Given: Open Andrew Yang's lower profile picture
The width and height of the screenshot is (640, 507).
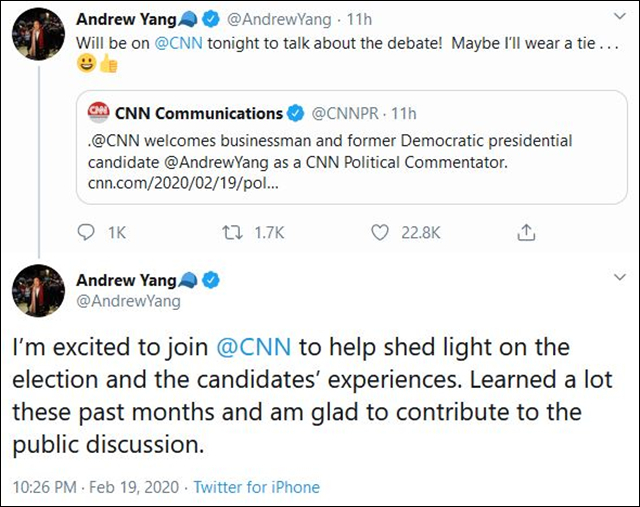Looking at the screenshot, I should 37,289.
